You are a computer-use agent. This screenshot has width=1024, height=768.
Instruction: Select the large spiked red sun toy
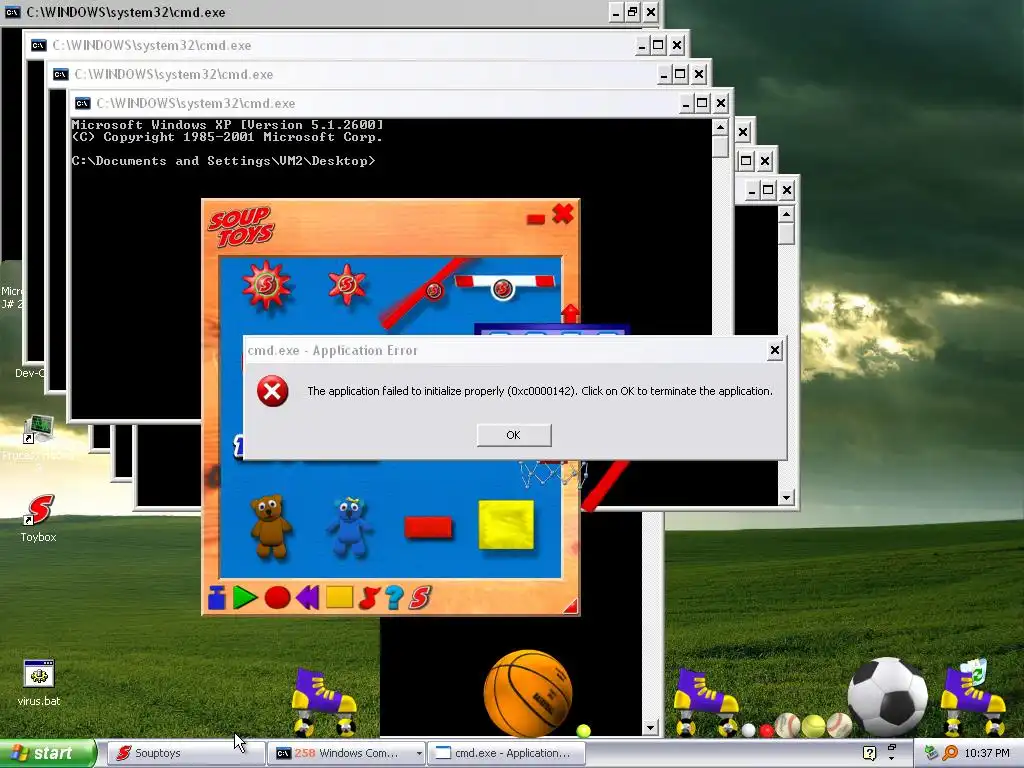[x=266, y=284]
